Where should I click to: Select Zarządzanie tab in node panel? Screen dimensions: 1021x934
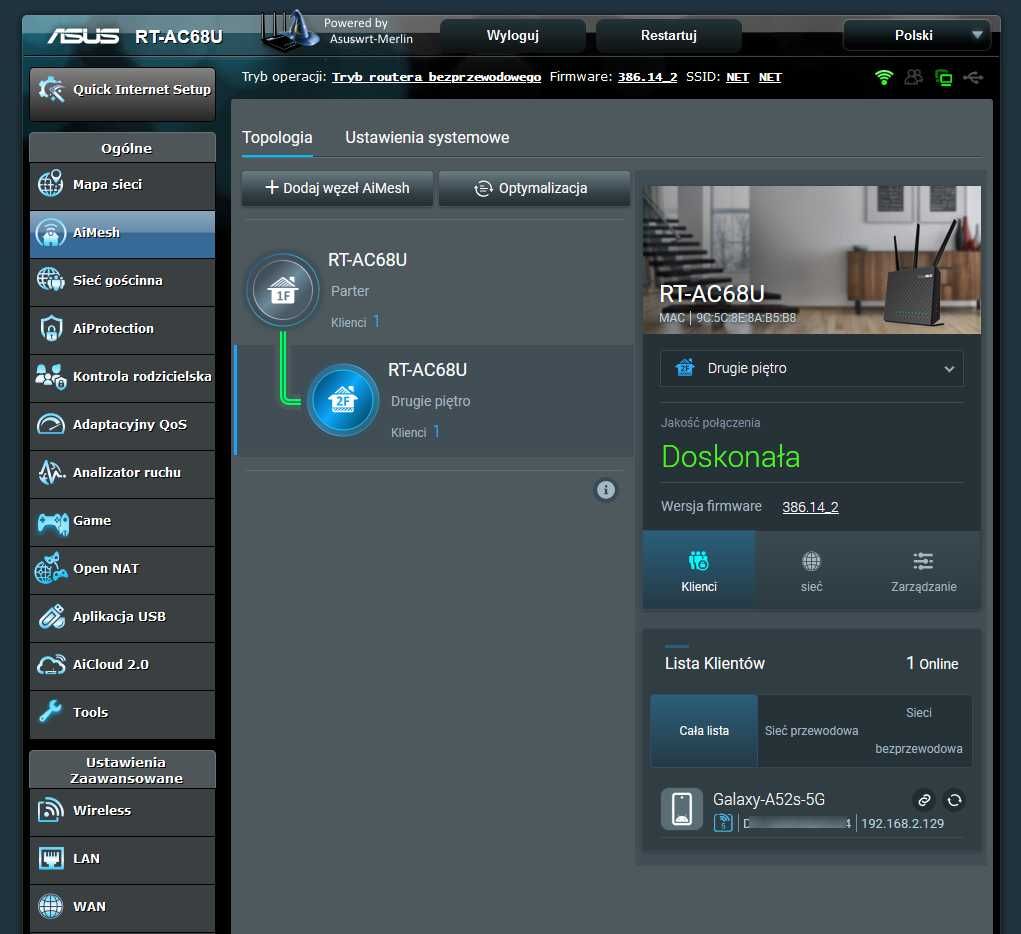coord(923,570)
